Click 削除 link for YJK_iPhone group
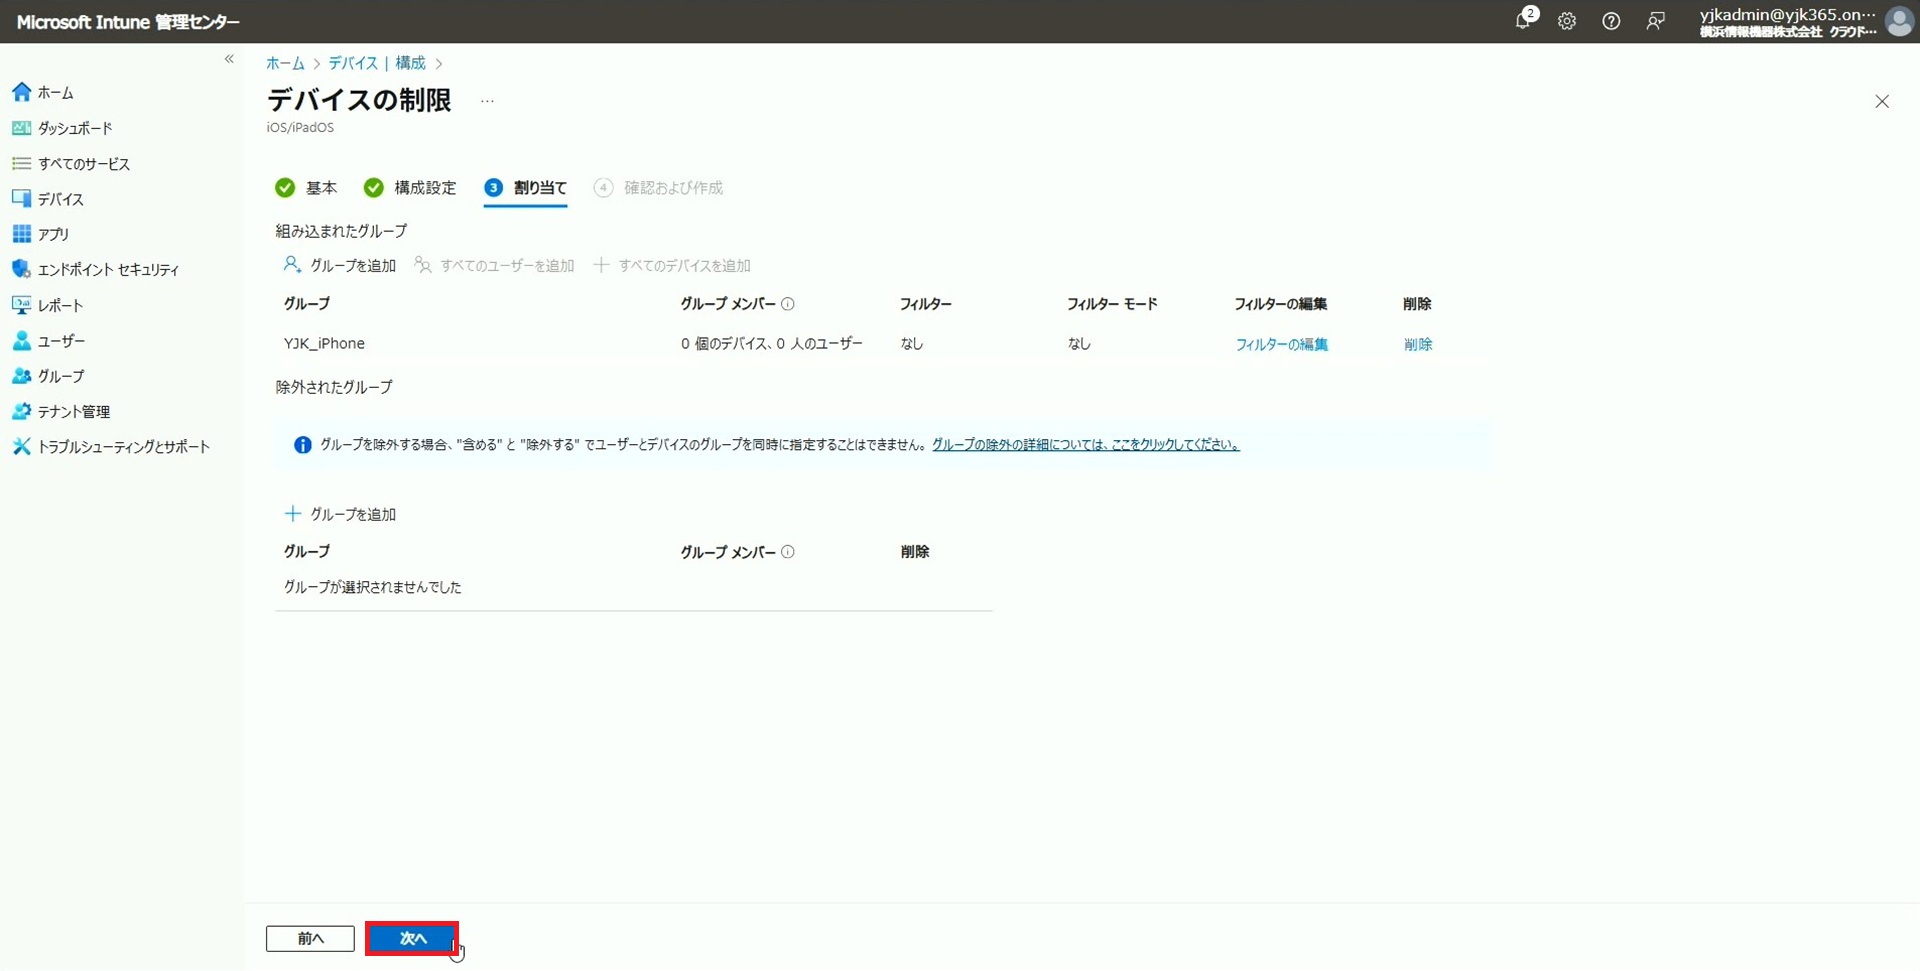Viewport: 1920px width, 971px height. 1417,344
